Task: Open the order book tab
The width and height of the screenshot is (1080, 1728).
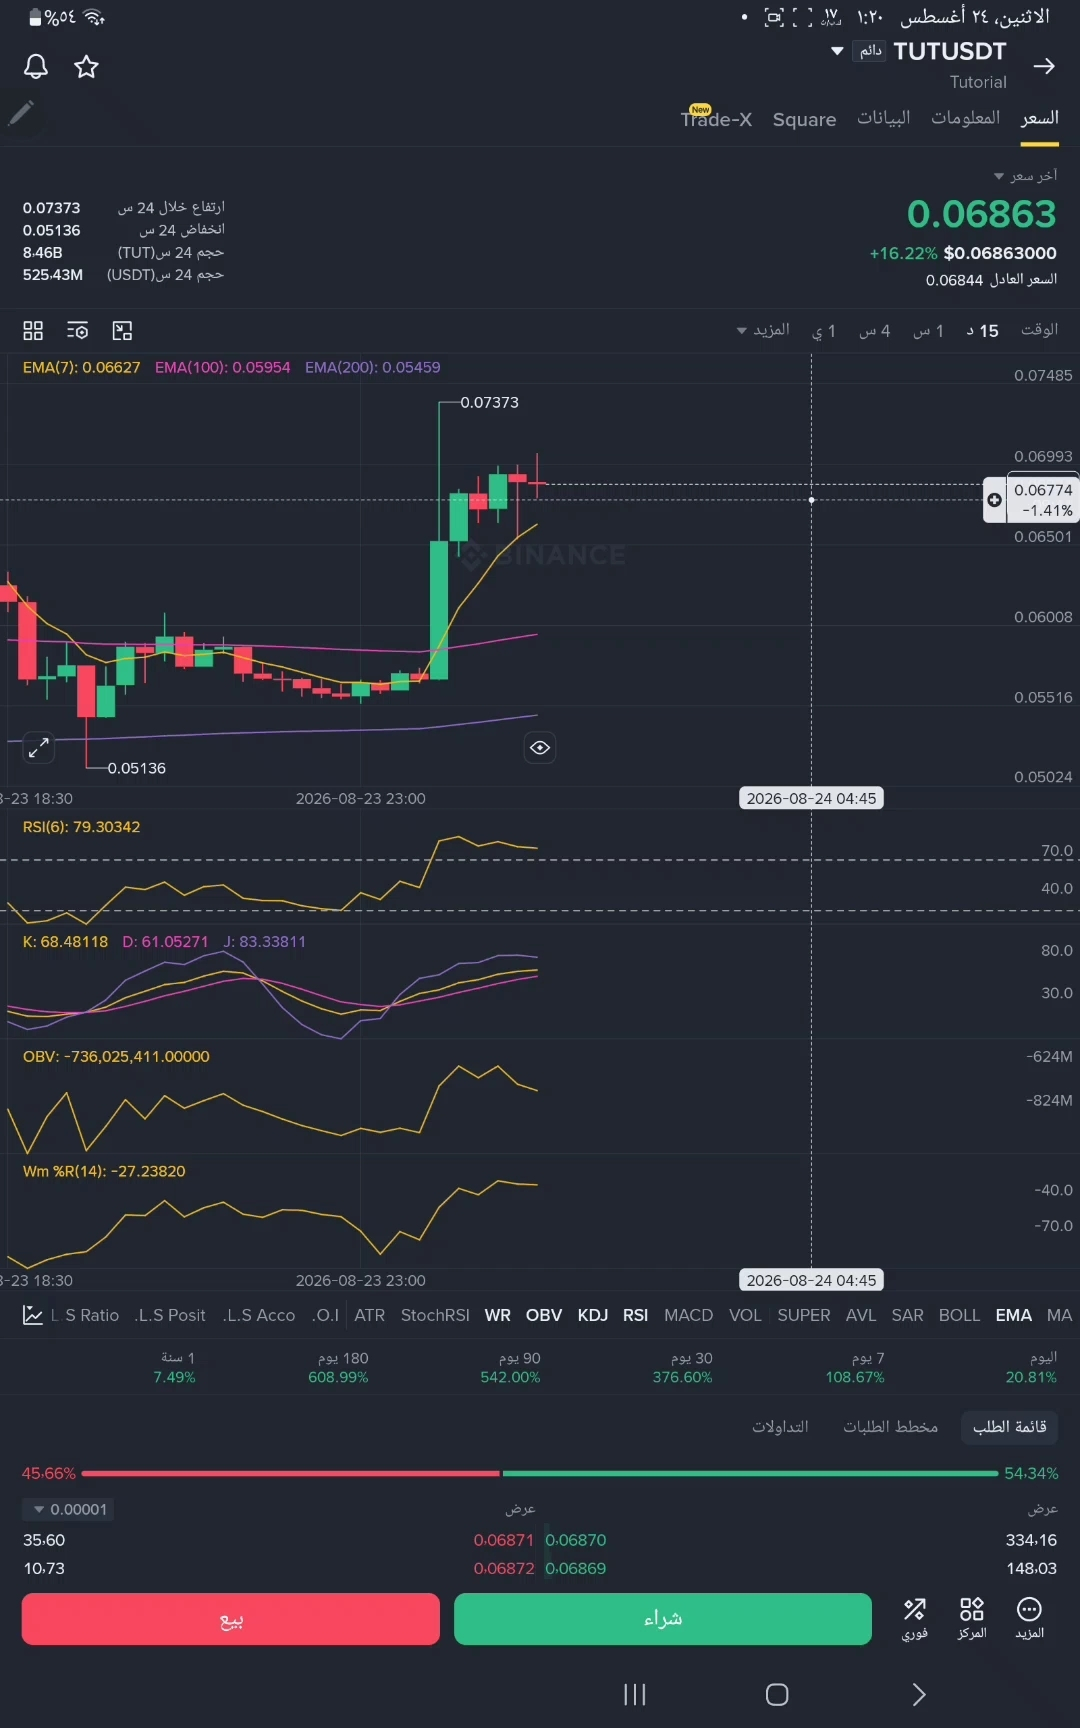Action: point(1009,1427)
